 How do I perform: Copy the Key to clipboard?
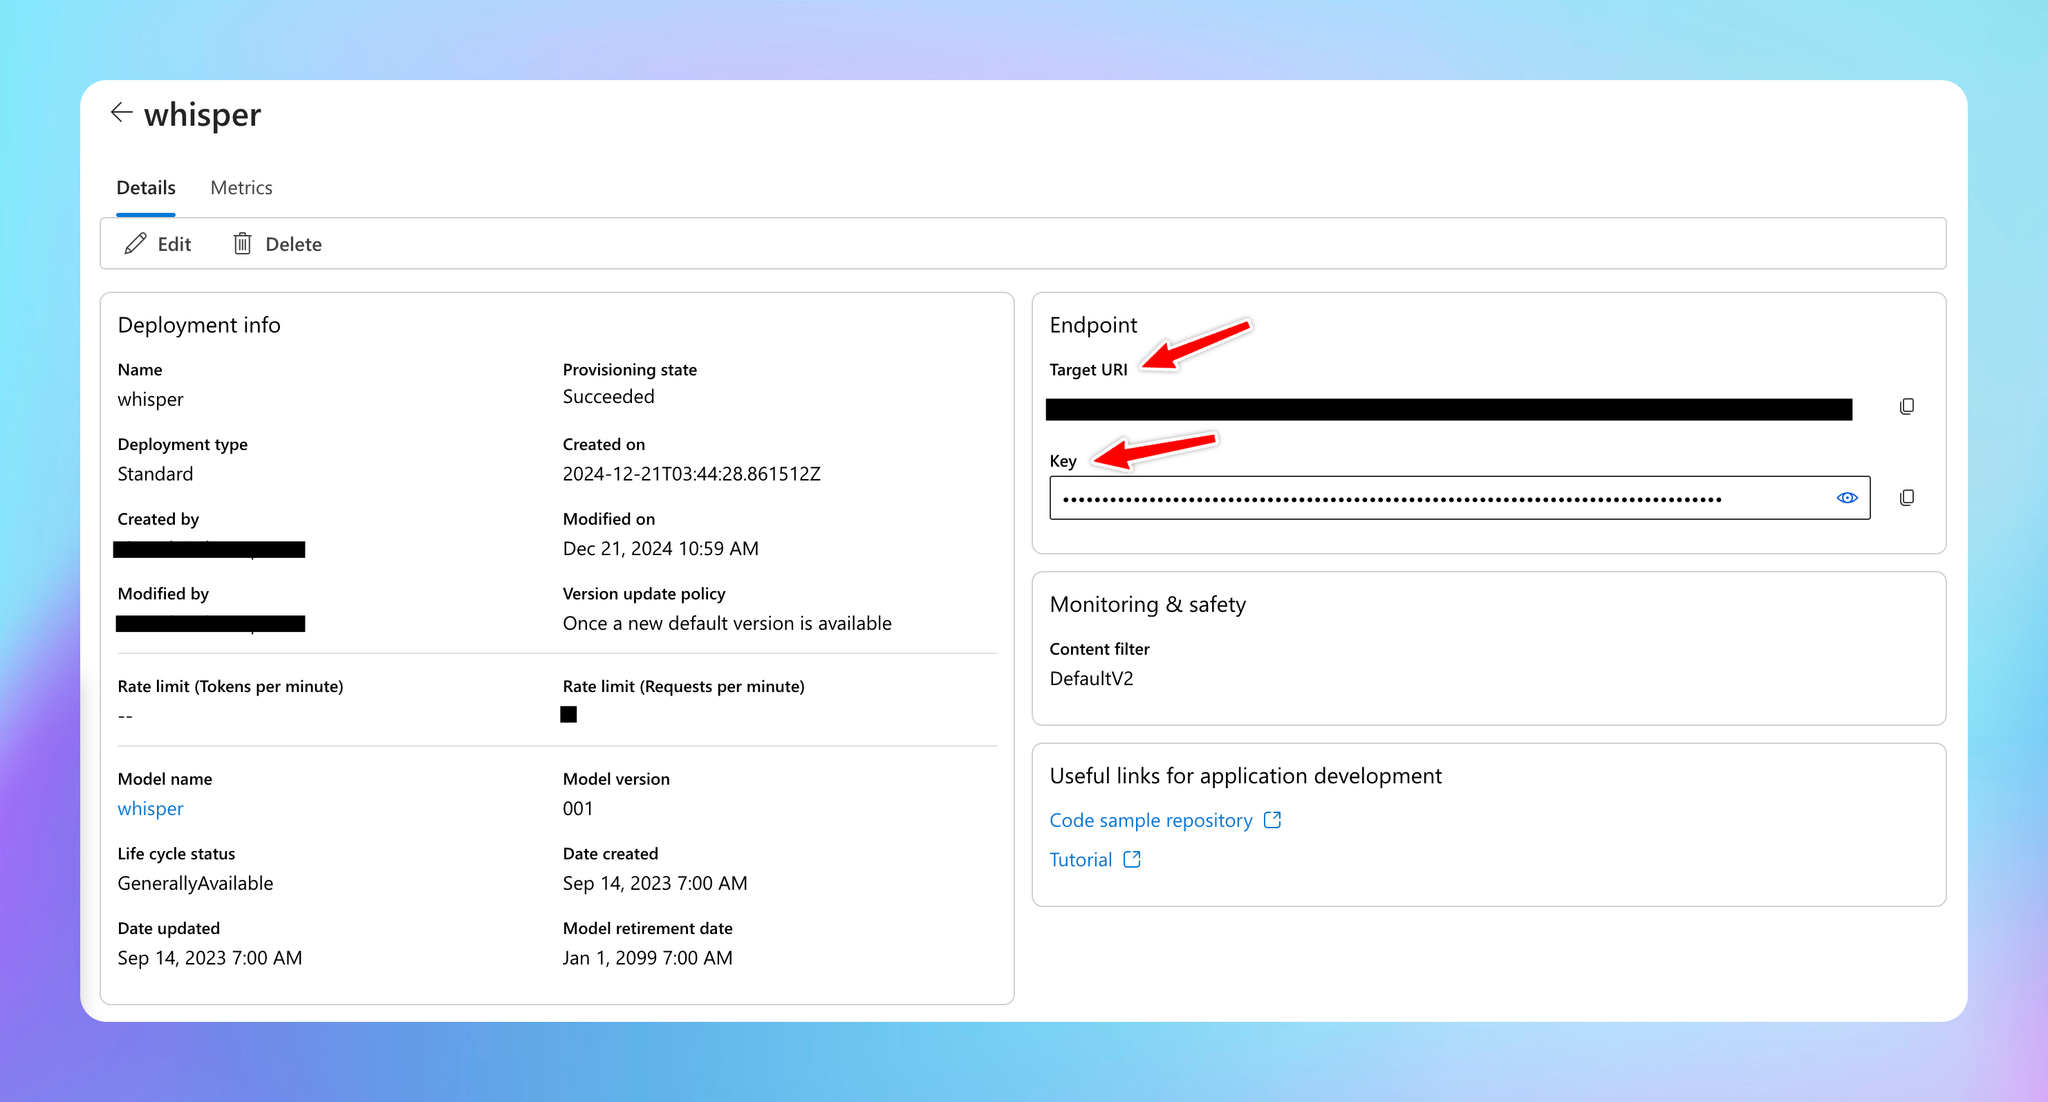coord(1907,498)
